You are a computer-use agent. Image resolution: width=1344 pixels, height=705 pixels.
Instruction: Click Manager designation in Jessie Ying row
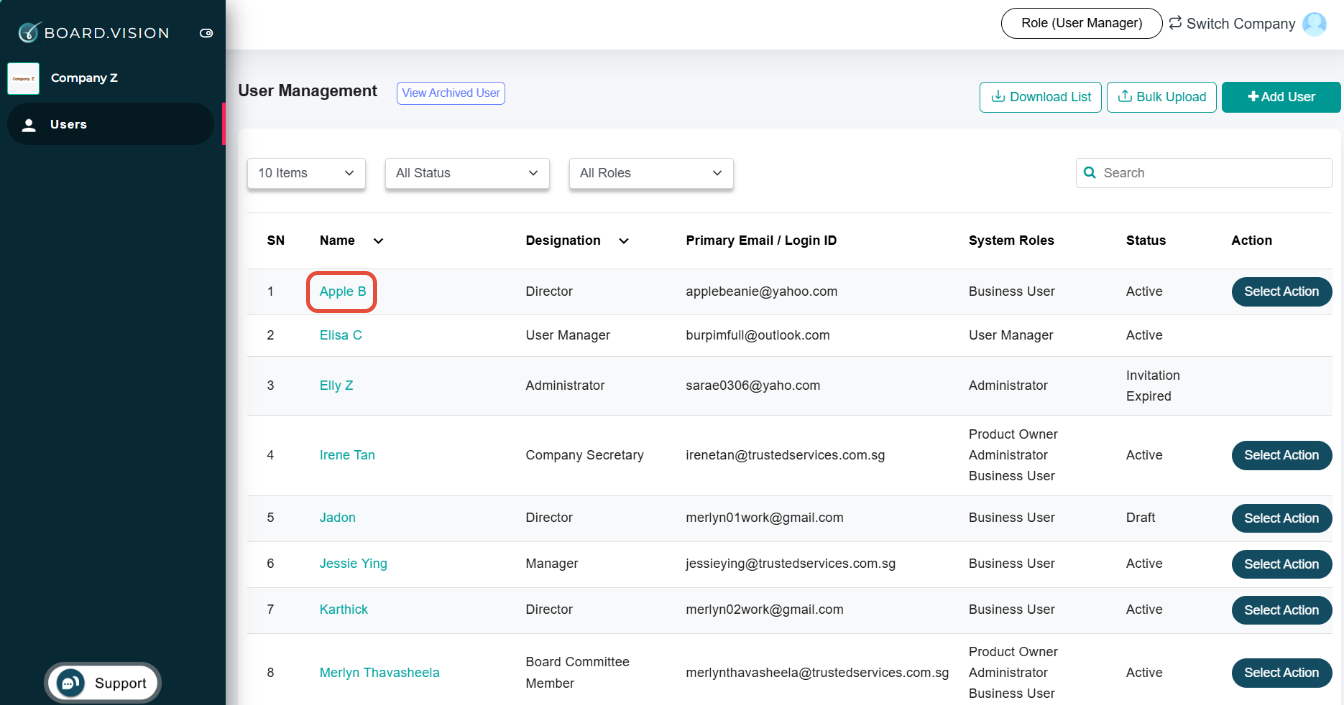point(552,564)
